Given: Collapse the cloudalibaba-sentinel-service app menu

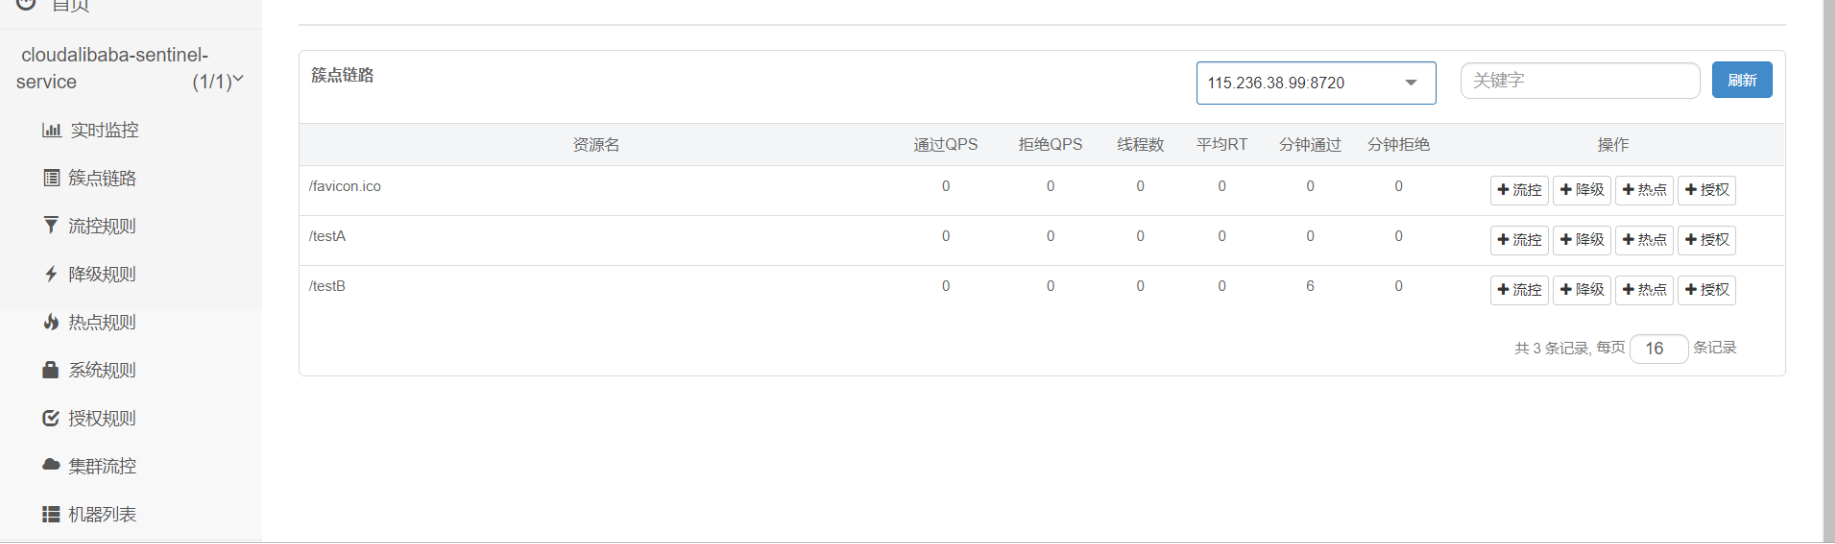Looking at the screenshot, I should 238,80.
